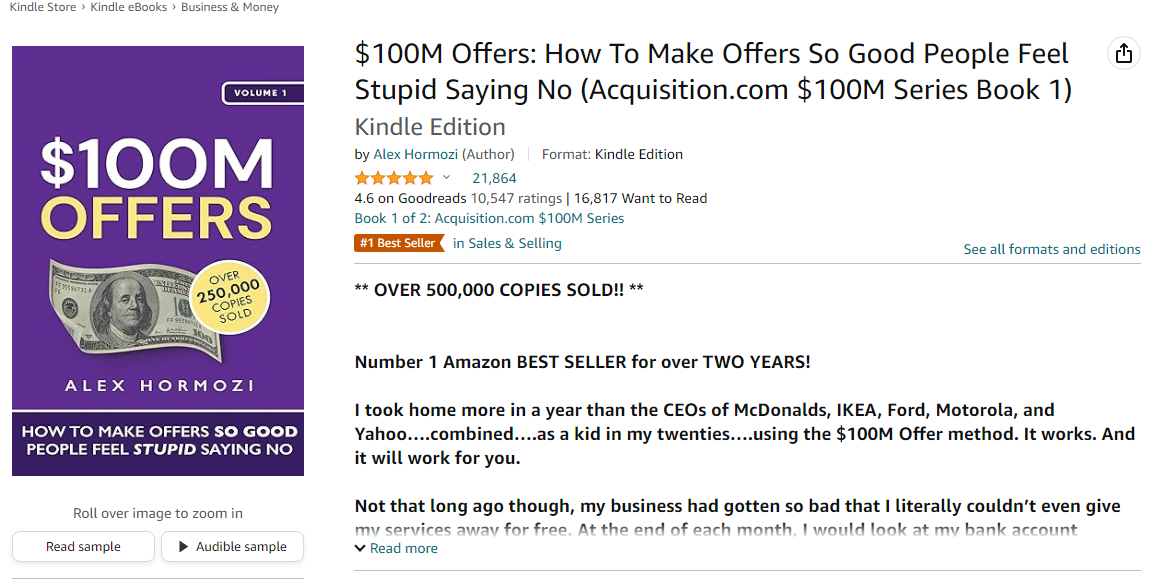Viewport: 1153px width, 579px height.
Task: Expand the Read more section
Action: point(396,548)
